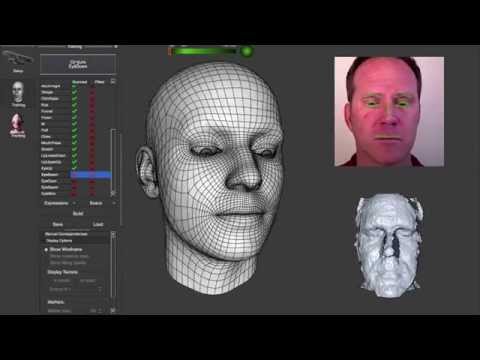
Task: Open the Expressions dropdown
Action: coord(59,203)
